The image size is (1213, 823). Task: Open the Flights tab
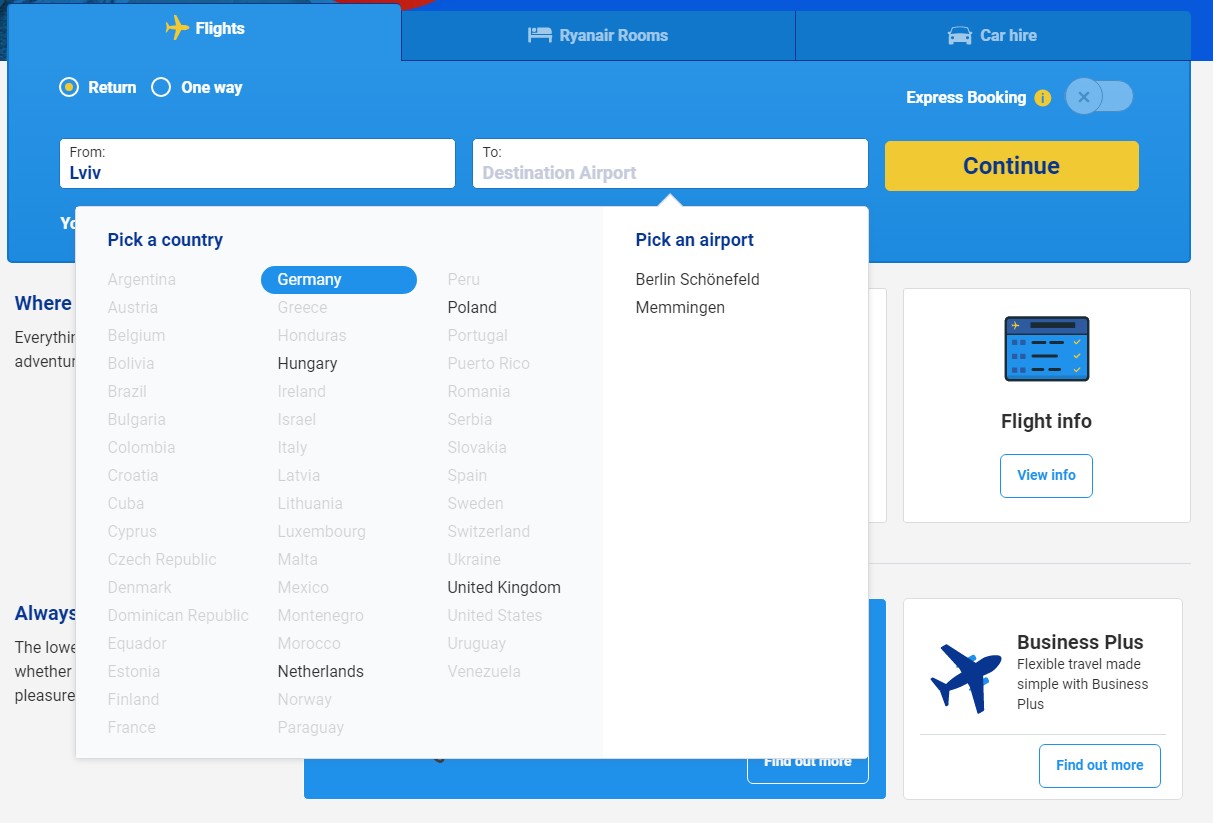(205, 30)
